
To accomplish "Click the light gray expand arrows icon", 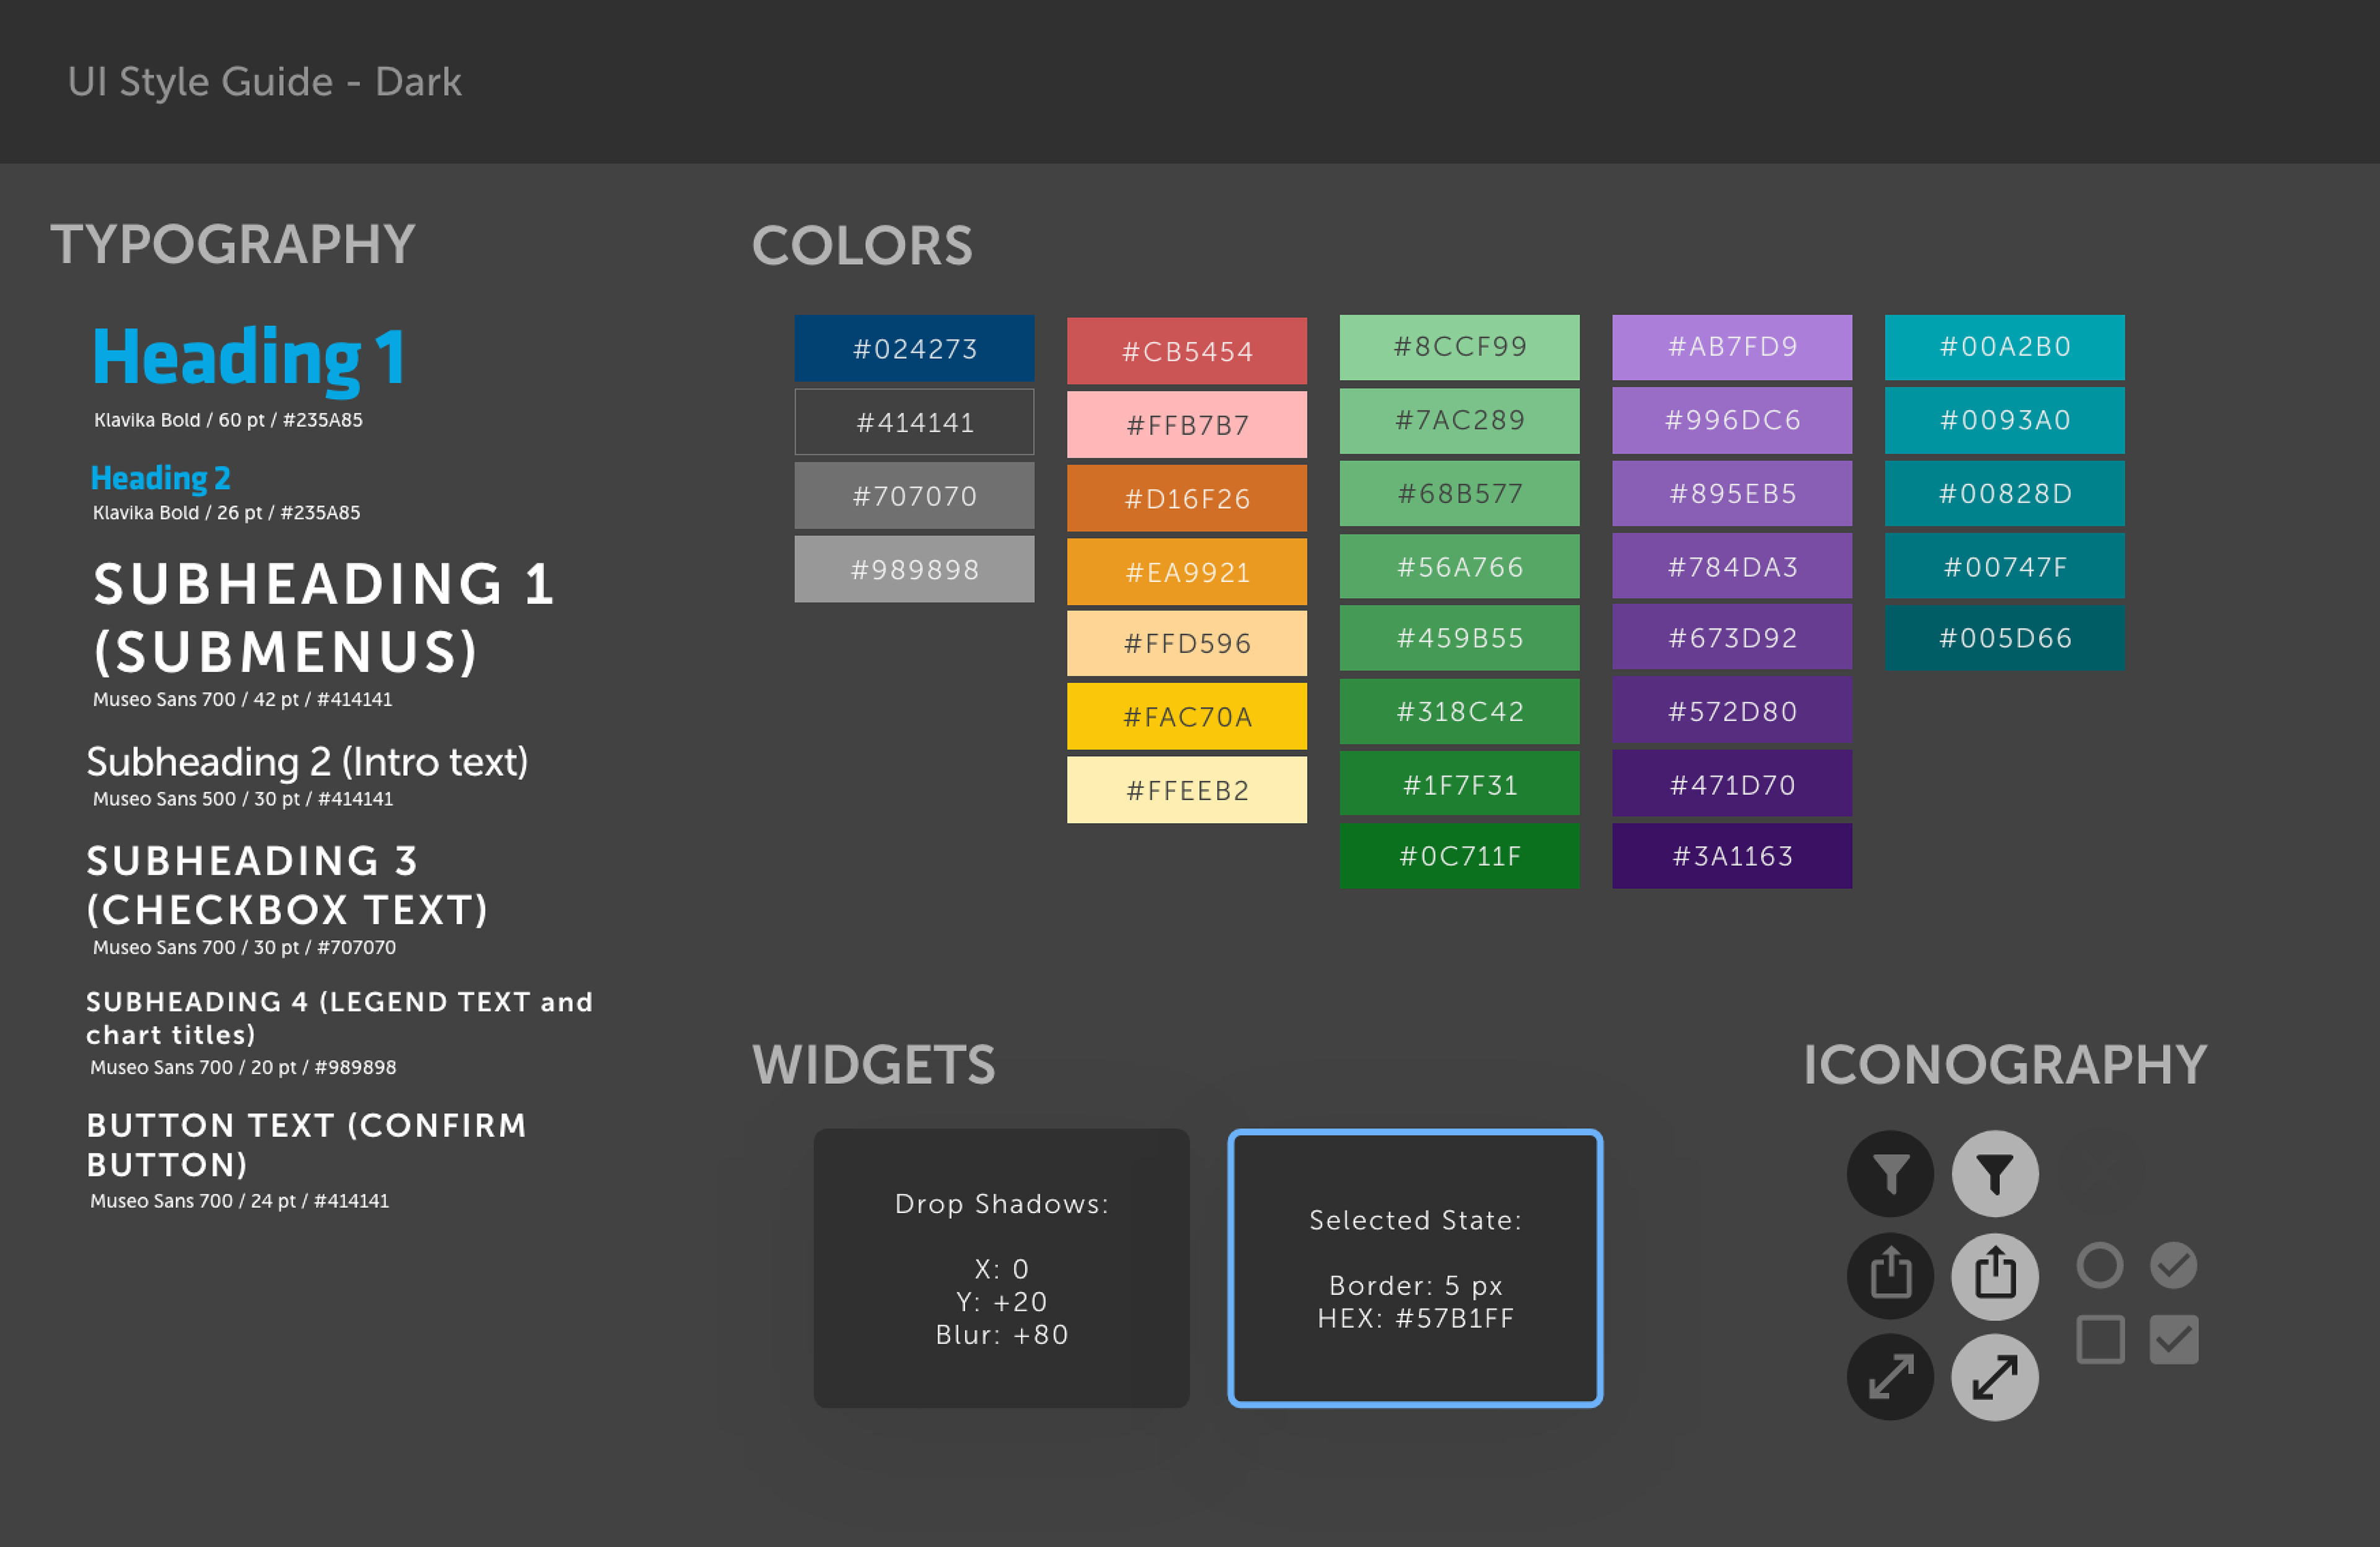I will [x=1995, y=1377].
